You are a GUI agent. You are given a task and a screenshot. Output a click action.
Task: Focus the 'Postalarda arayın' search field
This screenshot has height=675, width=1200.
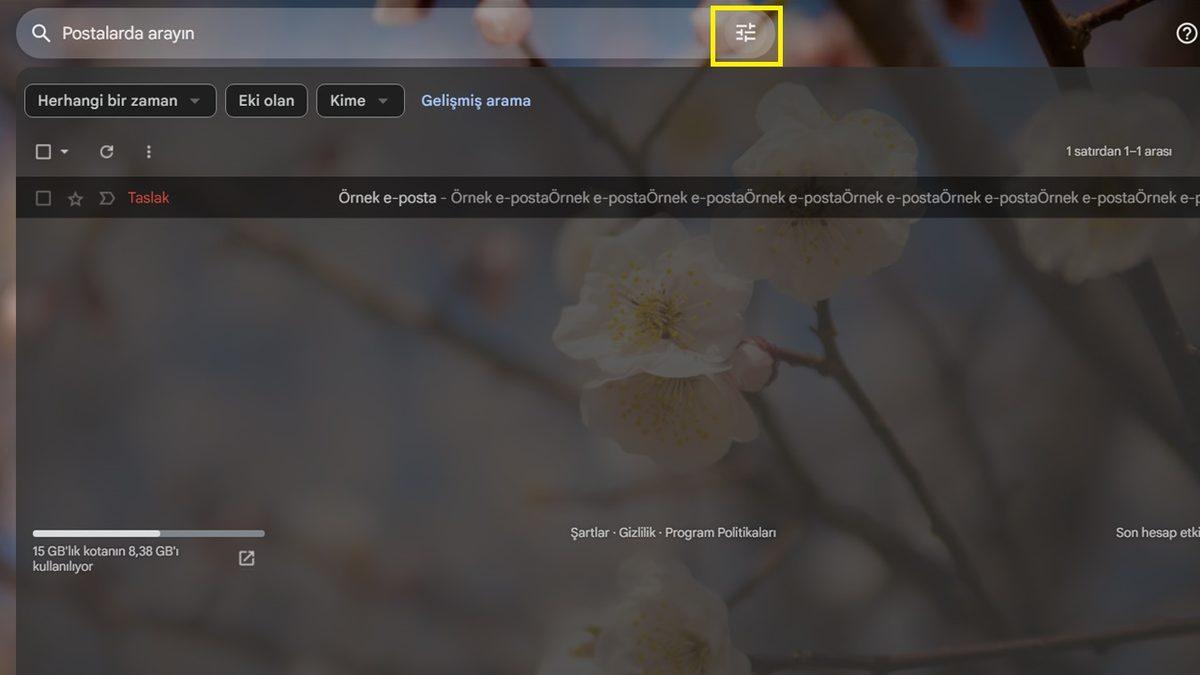click(370, 33)
